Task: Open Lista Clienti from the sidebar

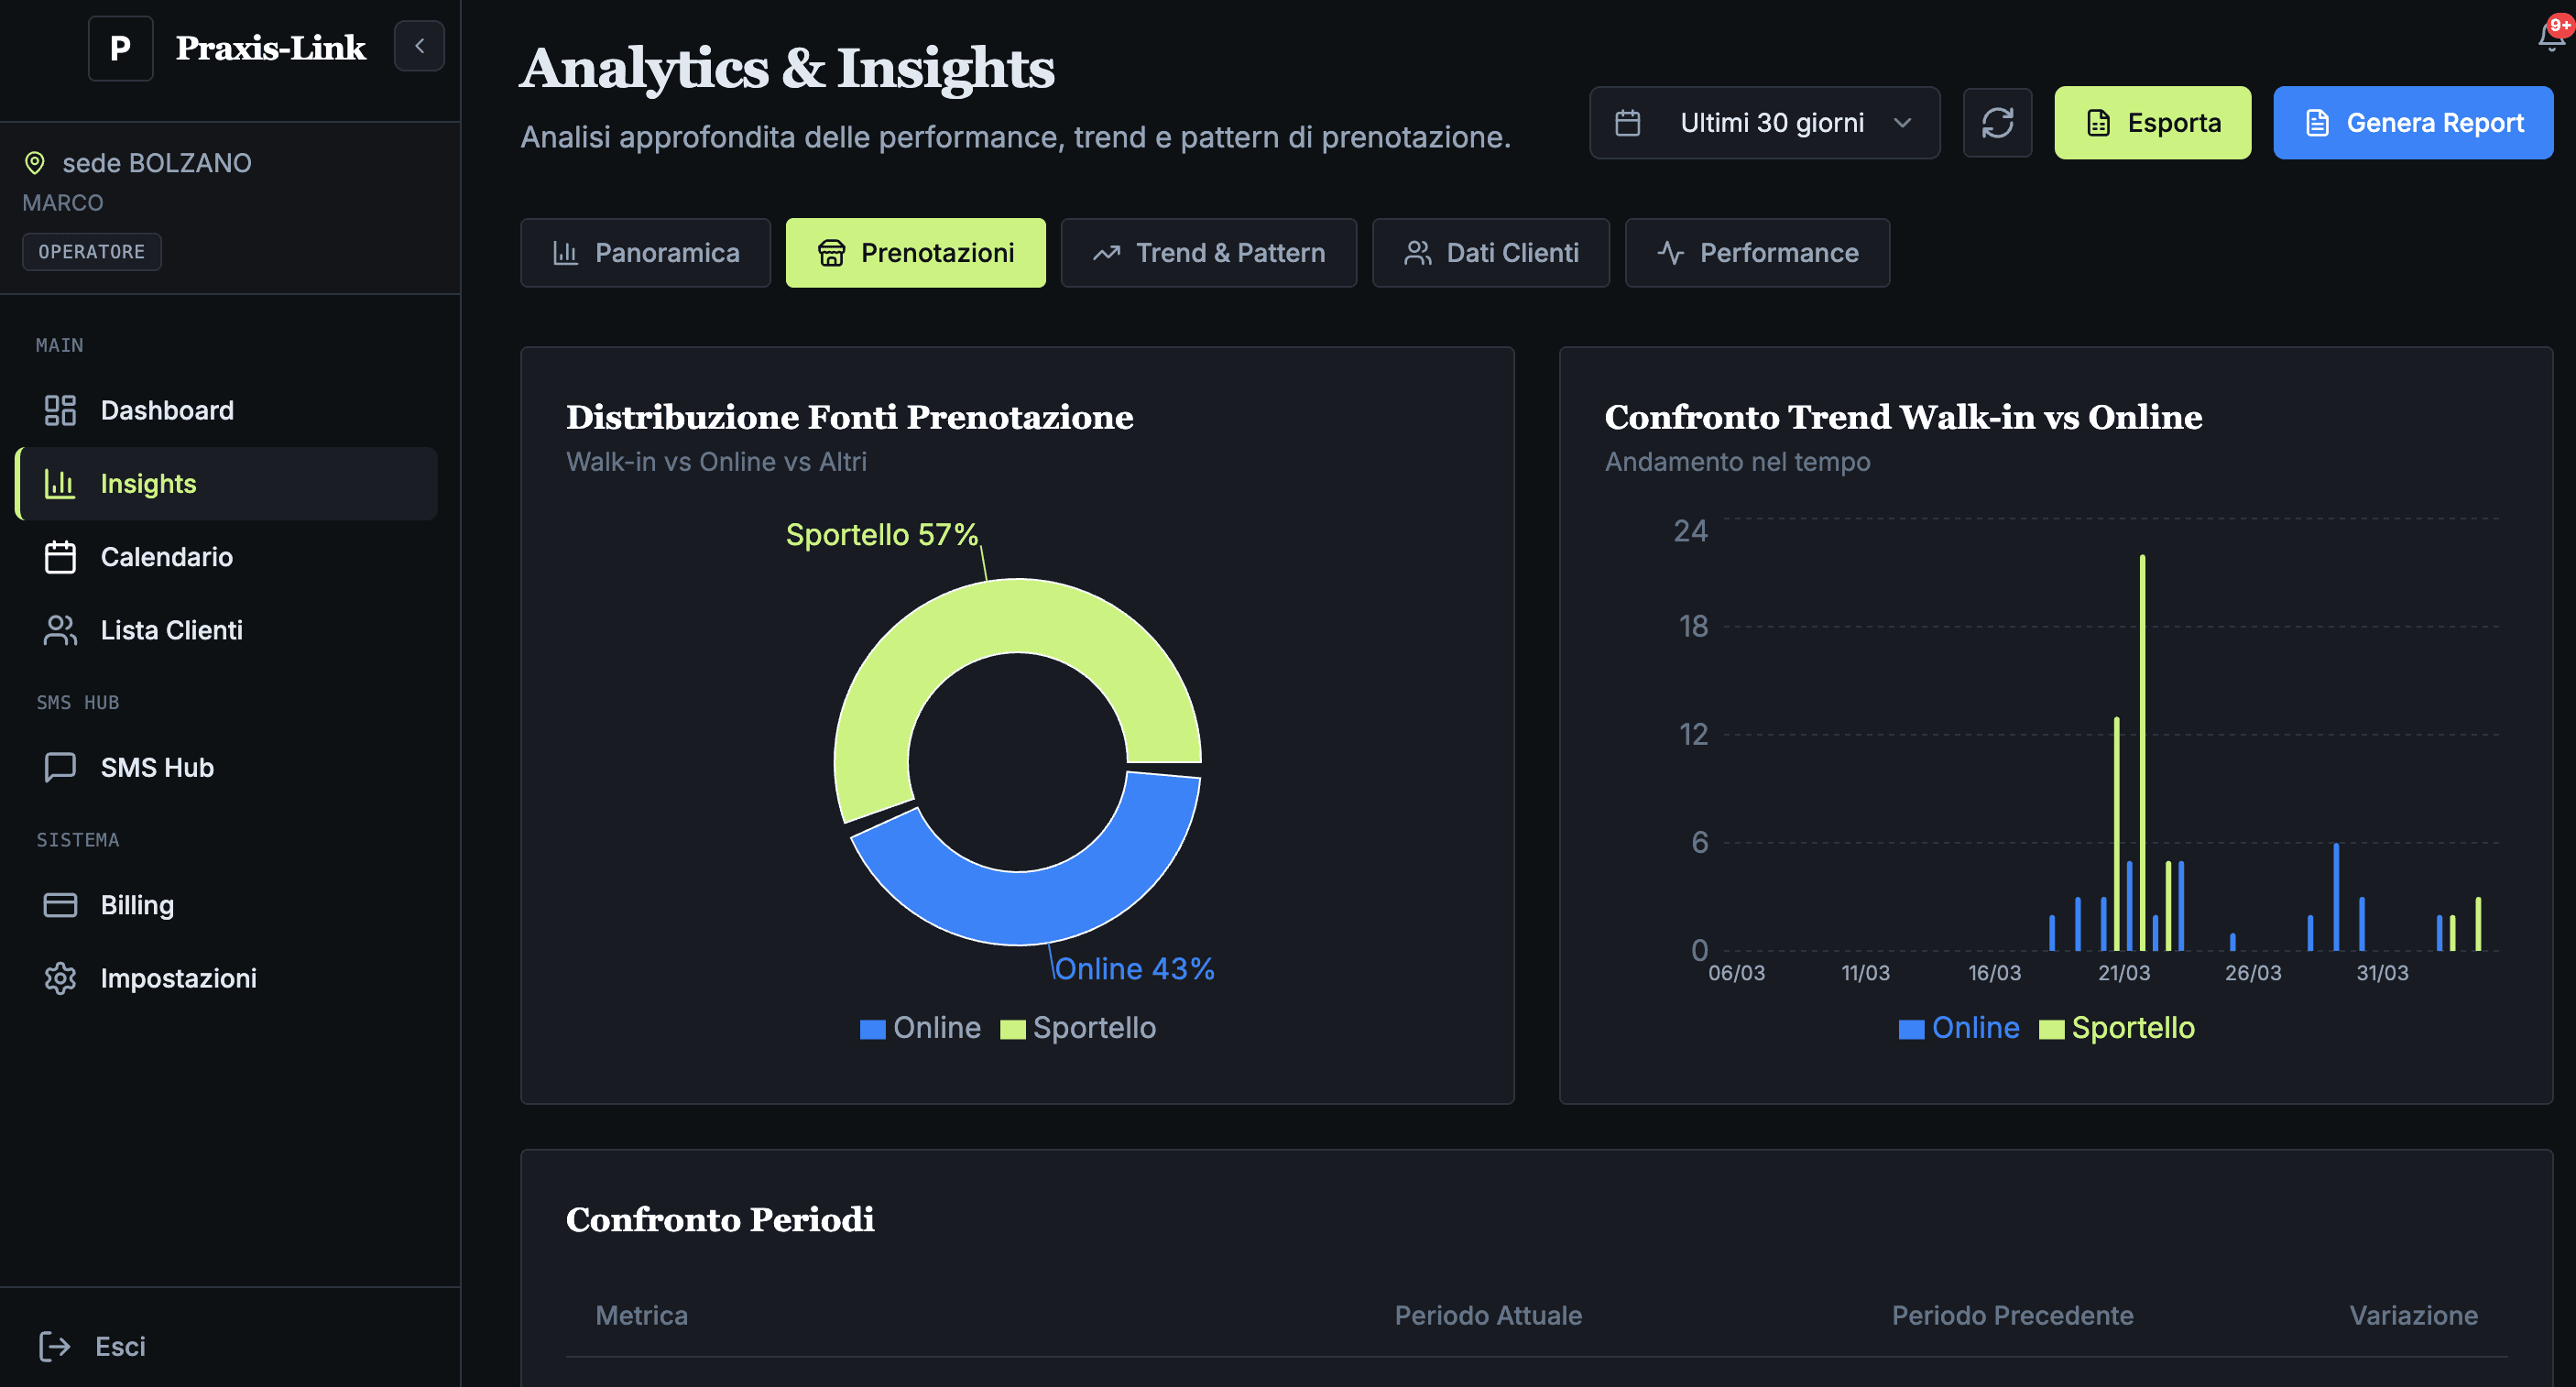Action: (x=172, y=630)
